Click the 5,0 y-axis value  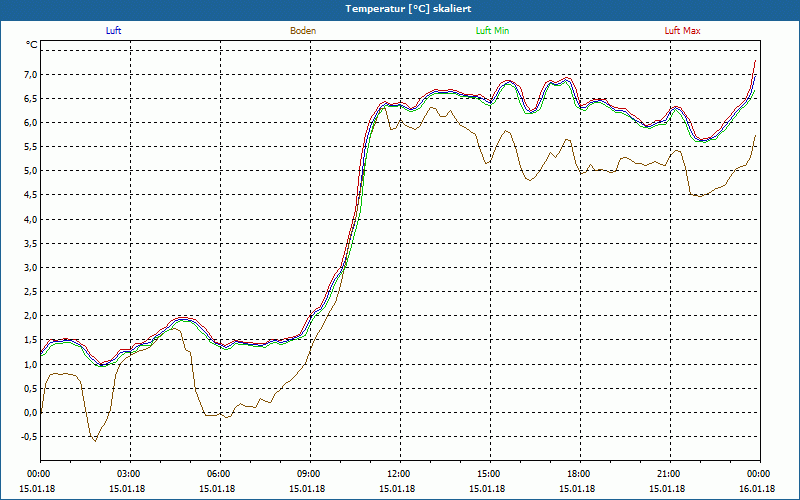[30, 171]
